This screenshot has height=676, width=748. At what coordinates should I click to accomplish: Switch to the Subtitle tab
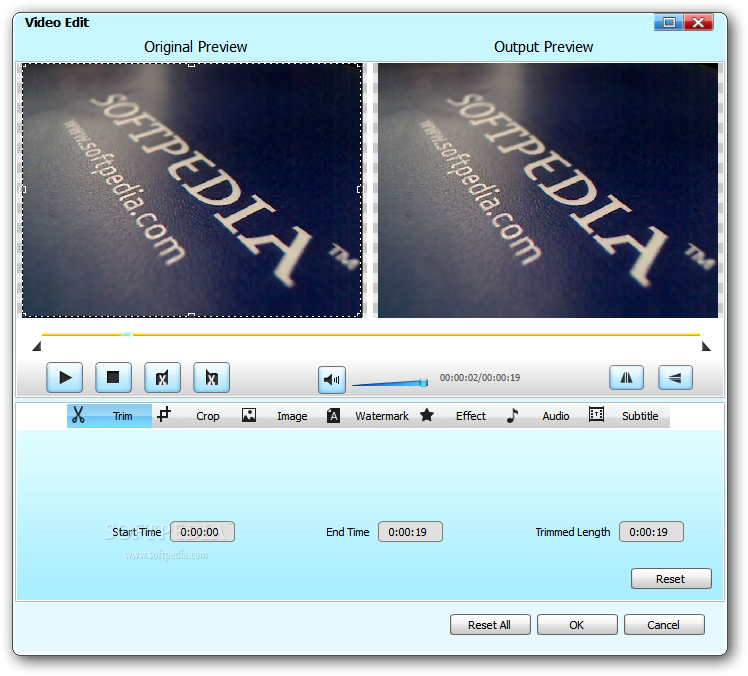pyautogui.click(x=627, y=416)
